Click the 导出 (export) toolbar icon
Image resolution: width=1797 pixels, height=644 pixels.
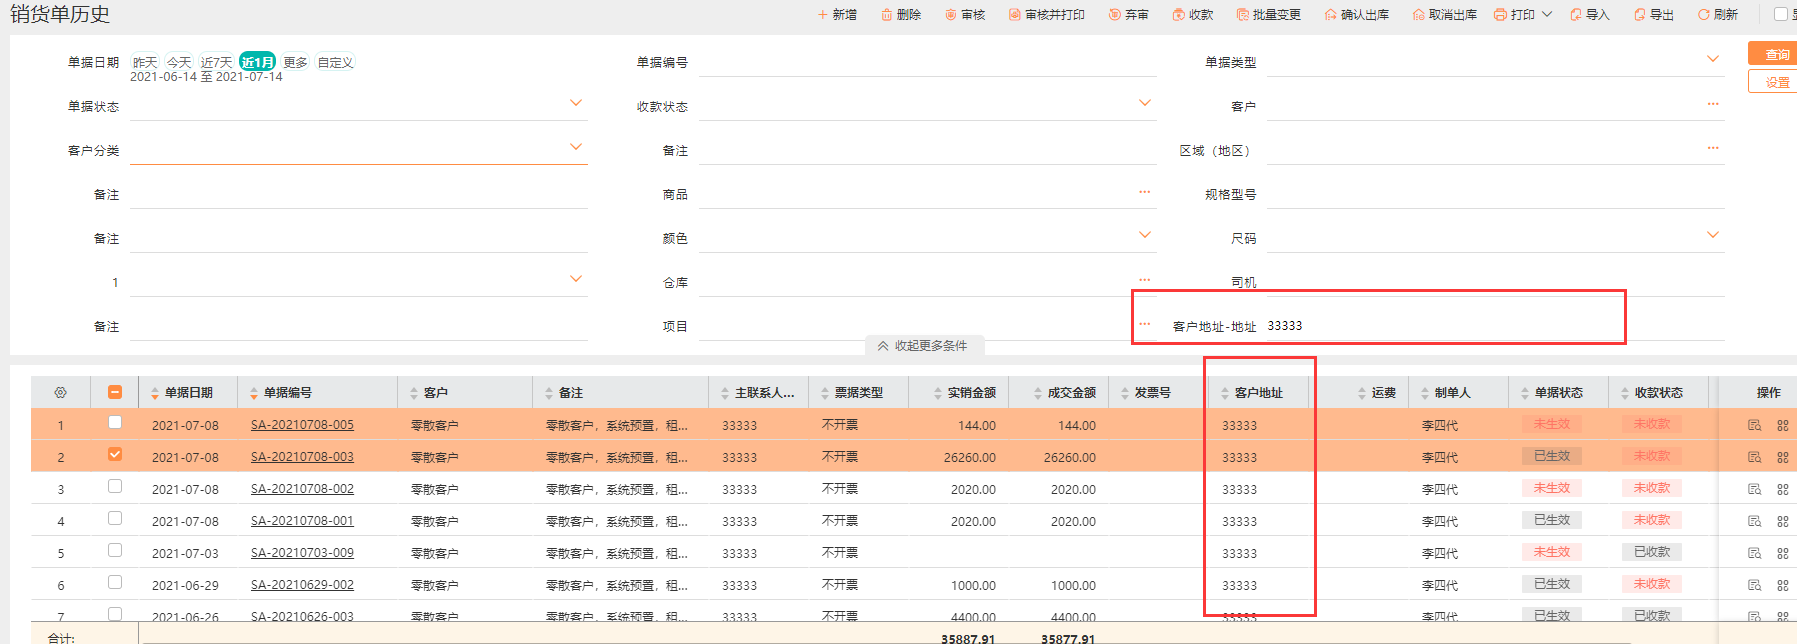[x=1639, y=15]
